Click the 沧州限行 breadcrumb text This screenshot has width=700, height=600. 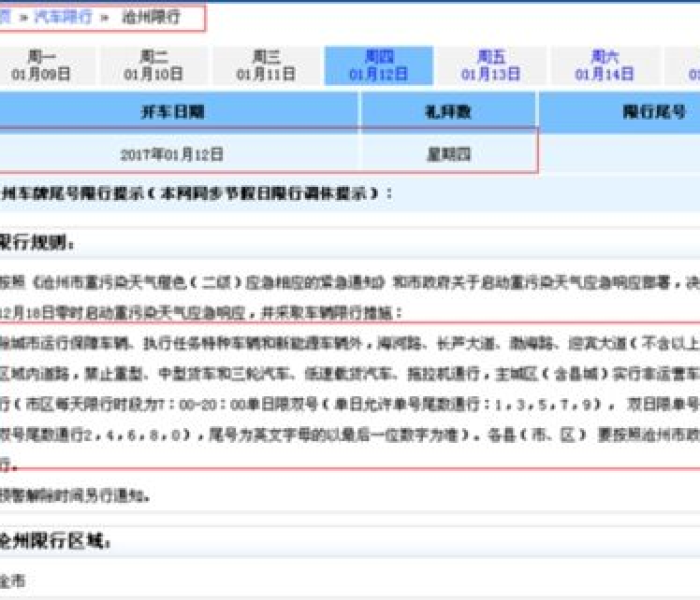151,17
